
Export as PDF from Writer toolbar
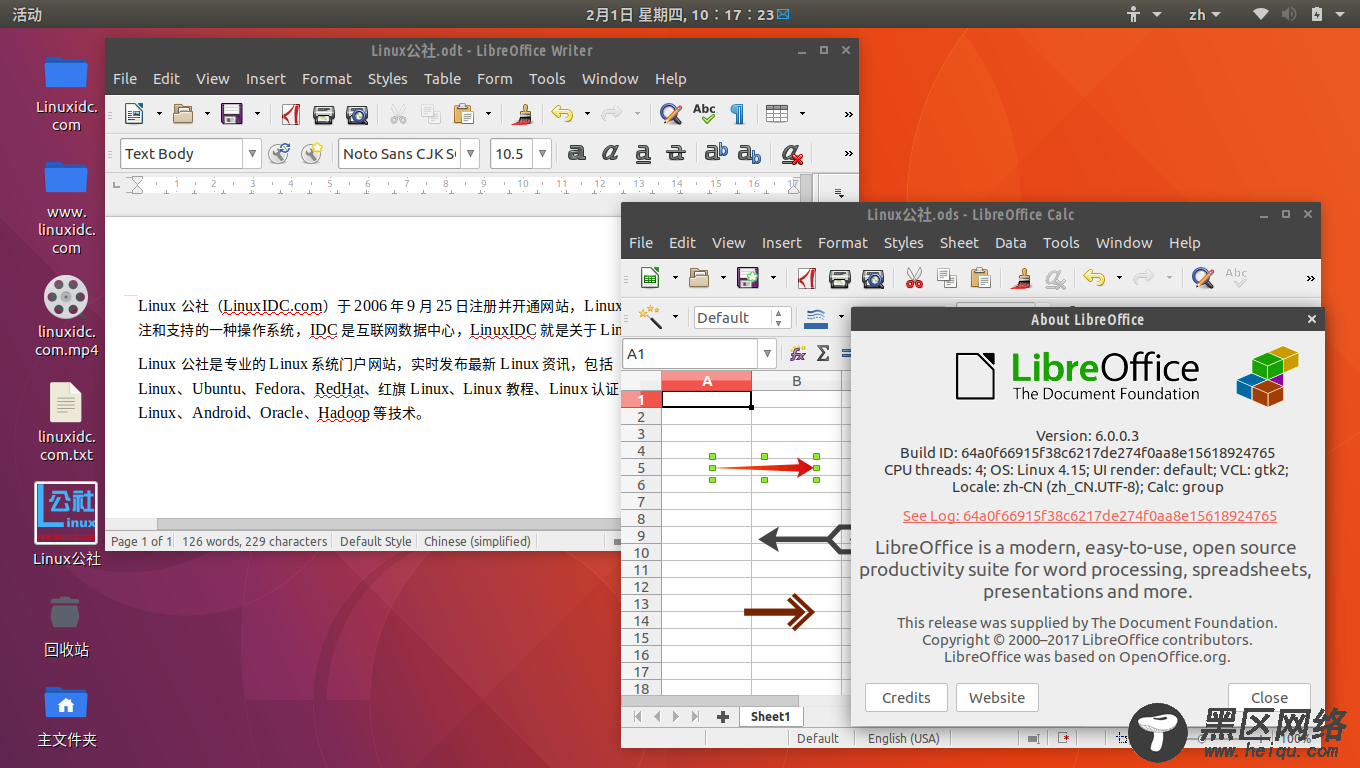tap(291, 114)
